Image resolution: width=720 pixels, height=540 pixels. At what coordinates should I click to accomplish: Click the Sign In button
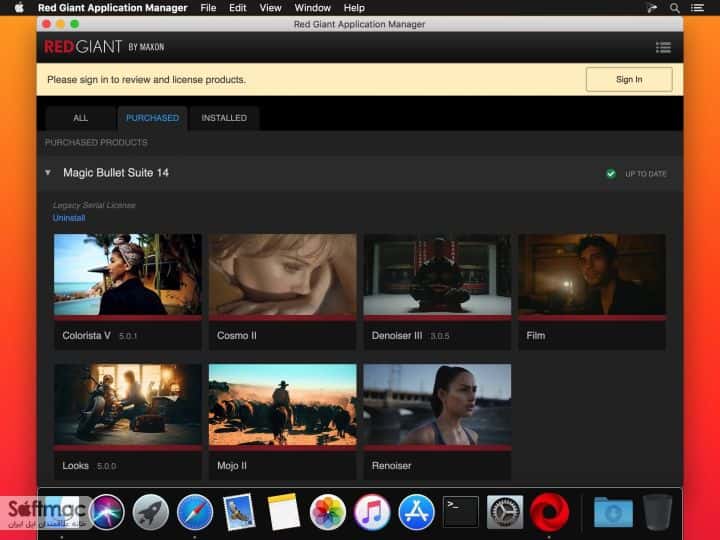click(629, 79)
